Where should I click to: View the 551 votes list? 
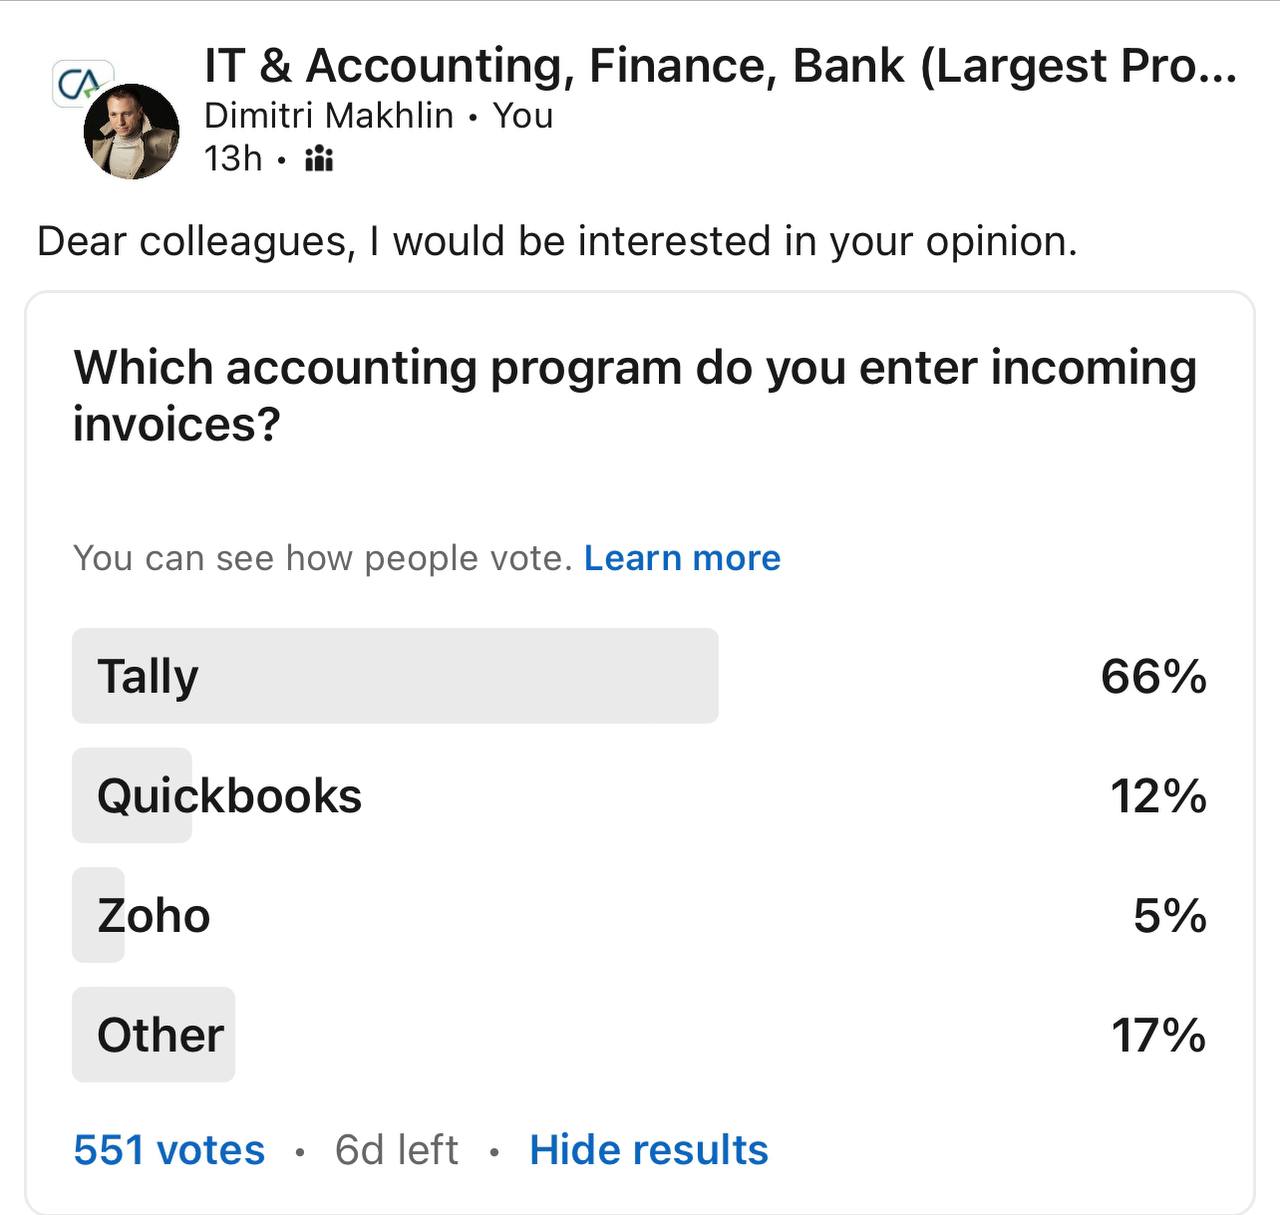point(169,1150)
